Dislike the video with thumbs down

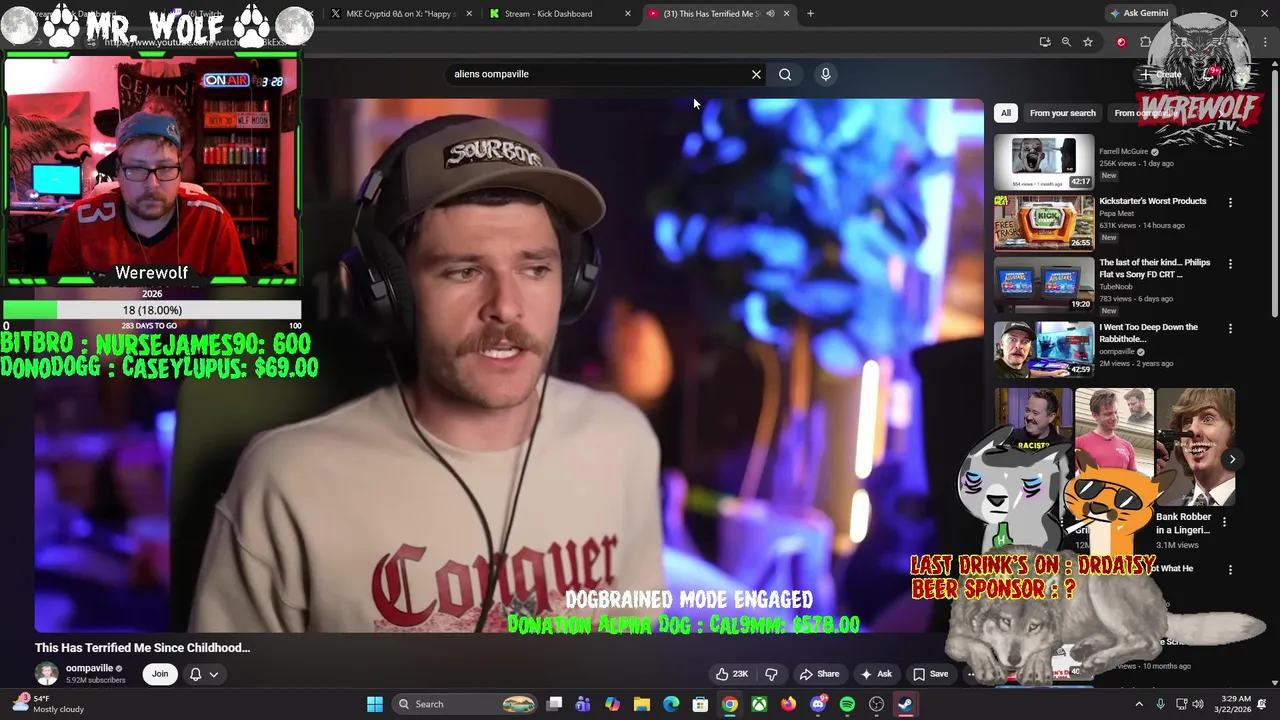[x=771, y=674]
